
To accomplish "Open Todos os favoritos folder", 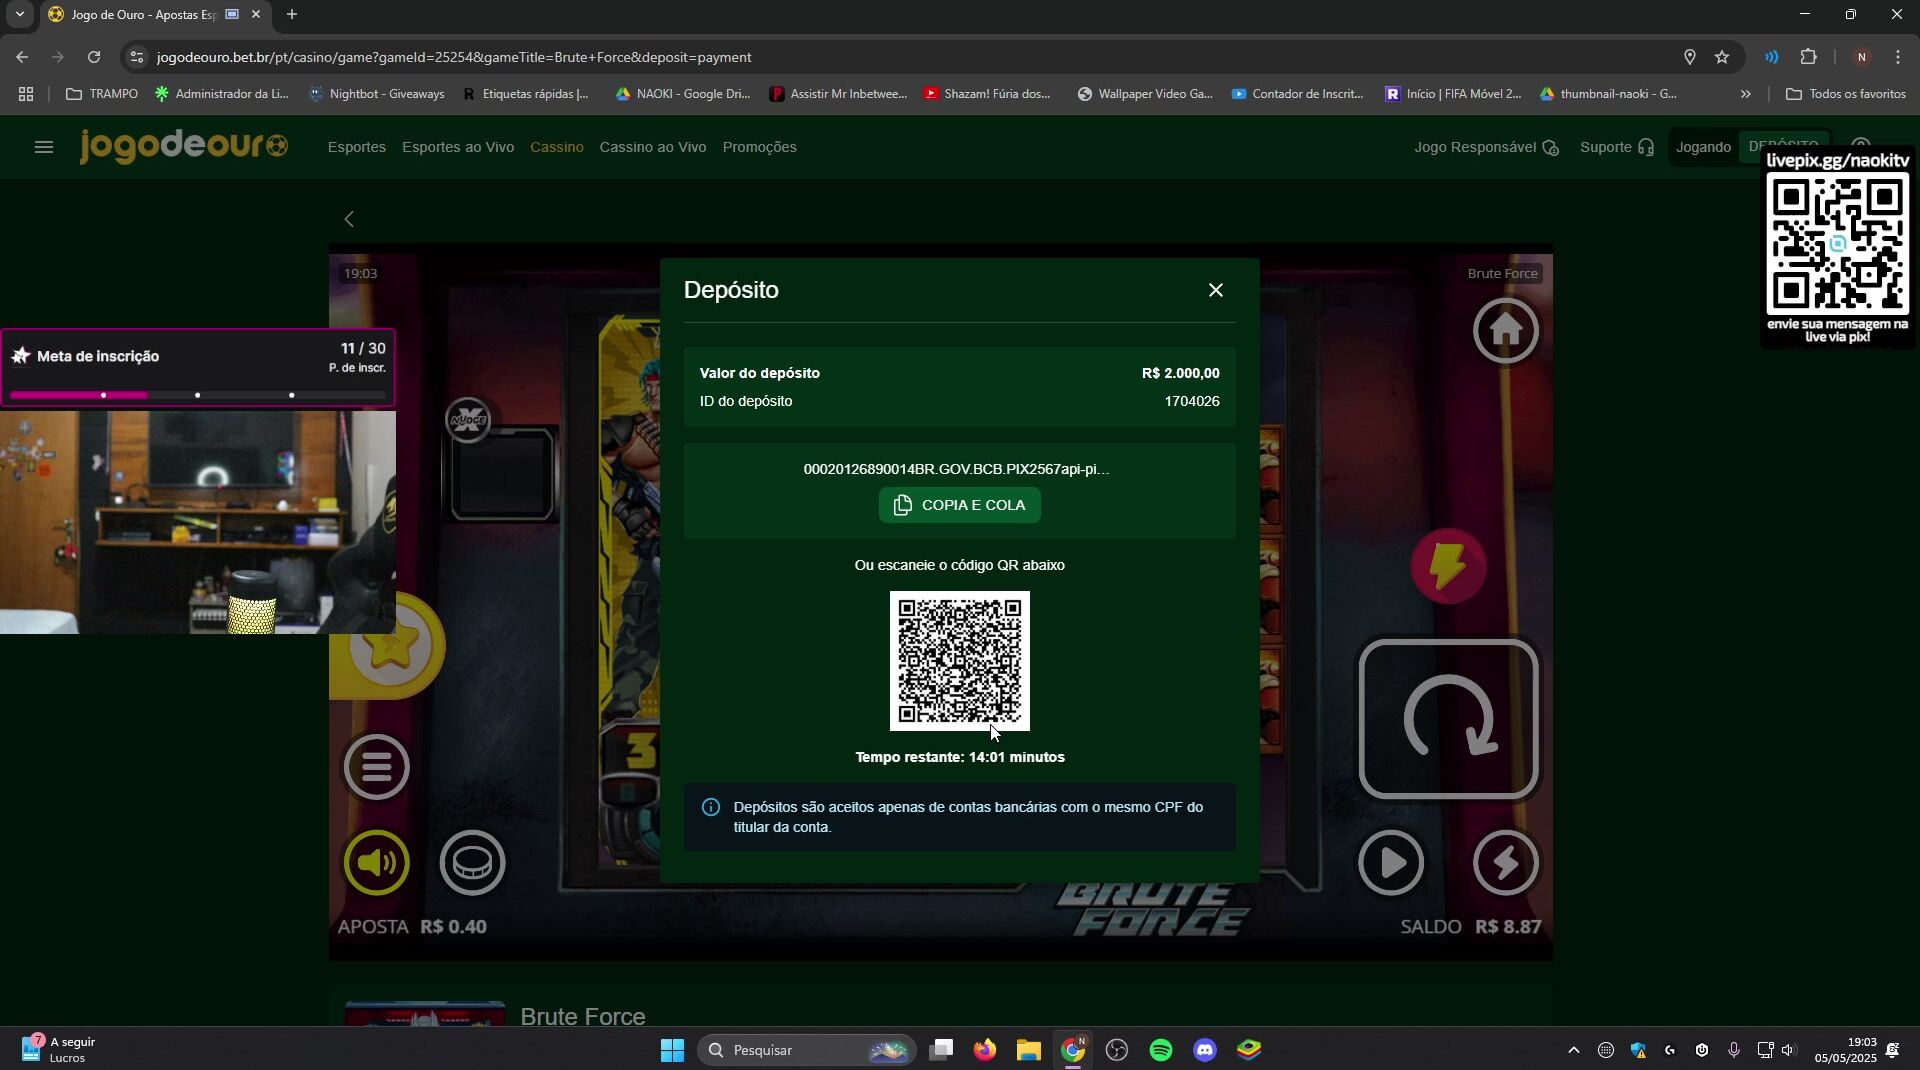I will pos(1846,94).
